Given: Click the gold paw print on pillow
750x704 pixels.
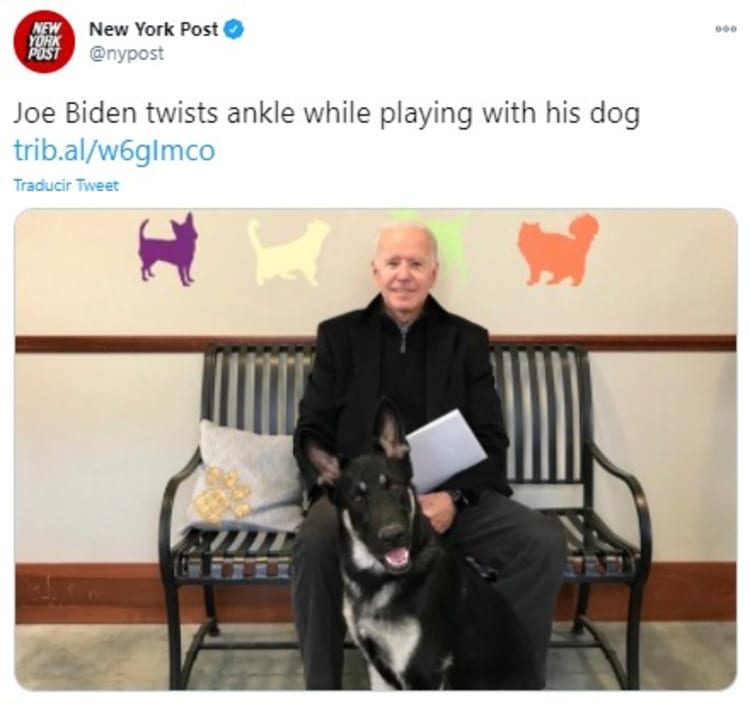Looking at the screenshot, I should 222,495.
